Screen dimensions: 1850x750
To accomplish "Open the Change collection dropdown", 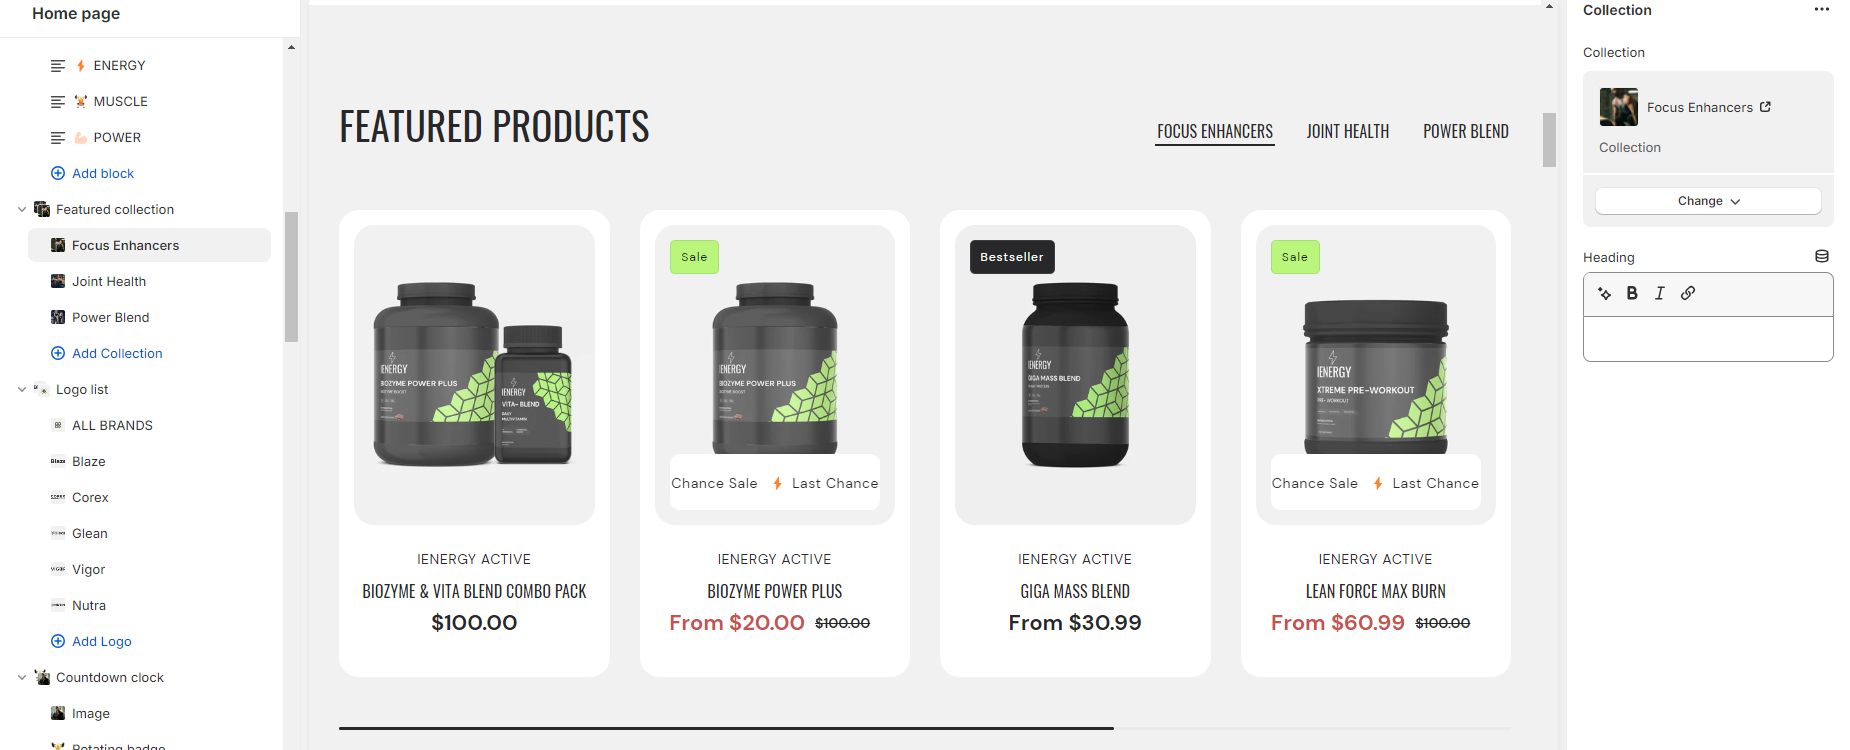I will tap(1708, 201).
